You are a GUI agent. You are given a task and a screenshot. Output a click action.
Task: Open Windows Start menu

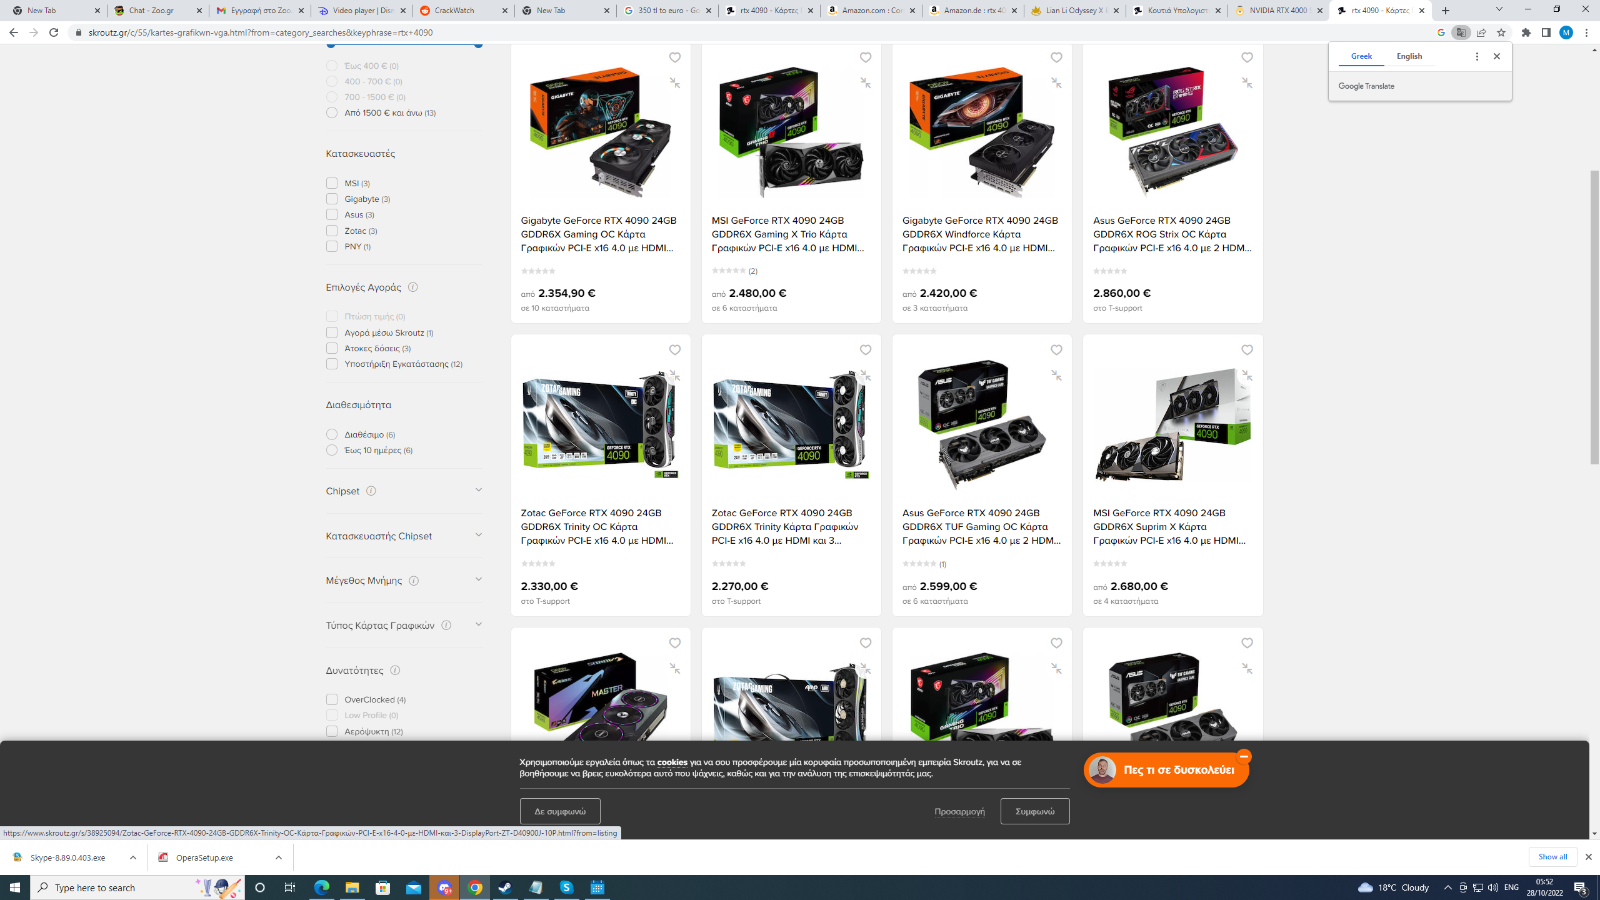(x=14, y=887)
